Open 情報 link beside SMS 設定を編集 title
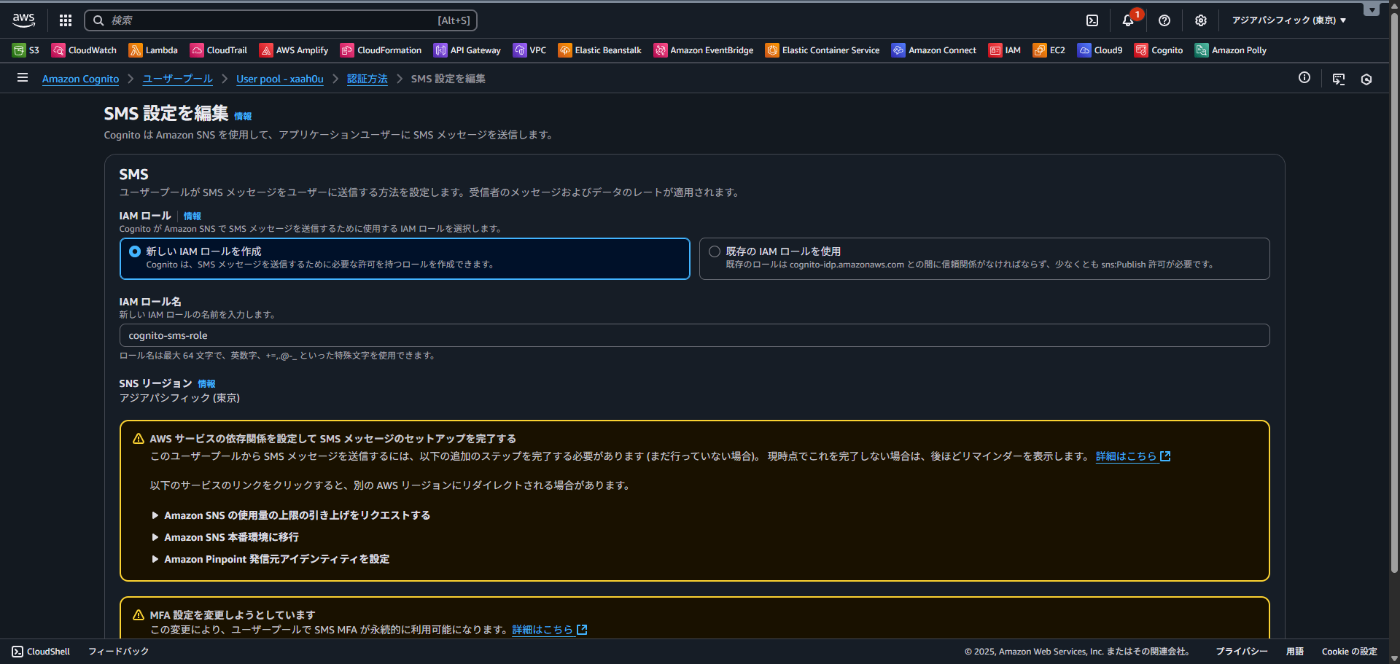Screen dimensions: 1400x664 243,116
